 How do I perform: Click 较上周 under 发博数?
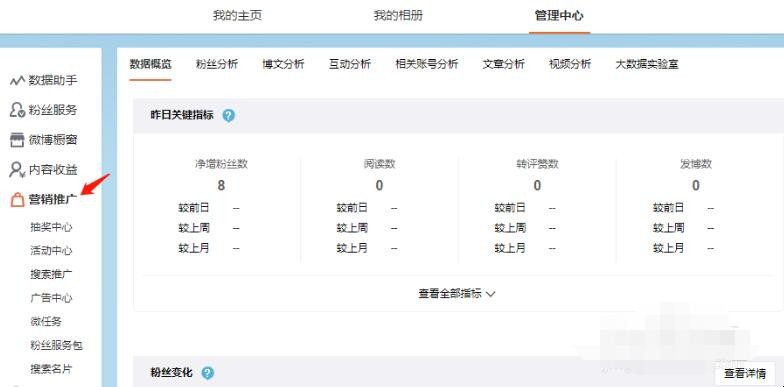pyautogui.click(x=668, y=228)
